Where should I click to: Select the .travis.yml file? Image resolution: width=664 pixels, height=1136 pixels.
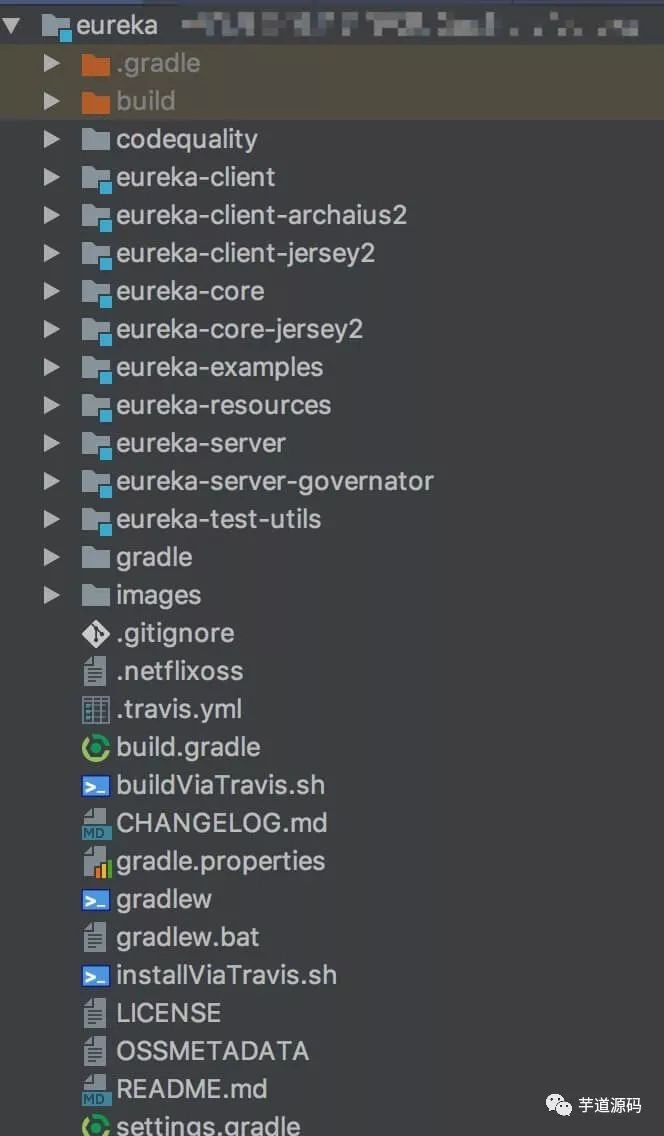pos(180,709)
